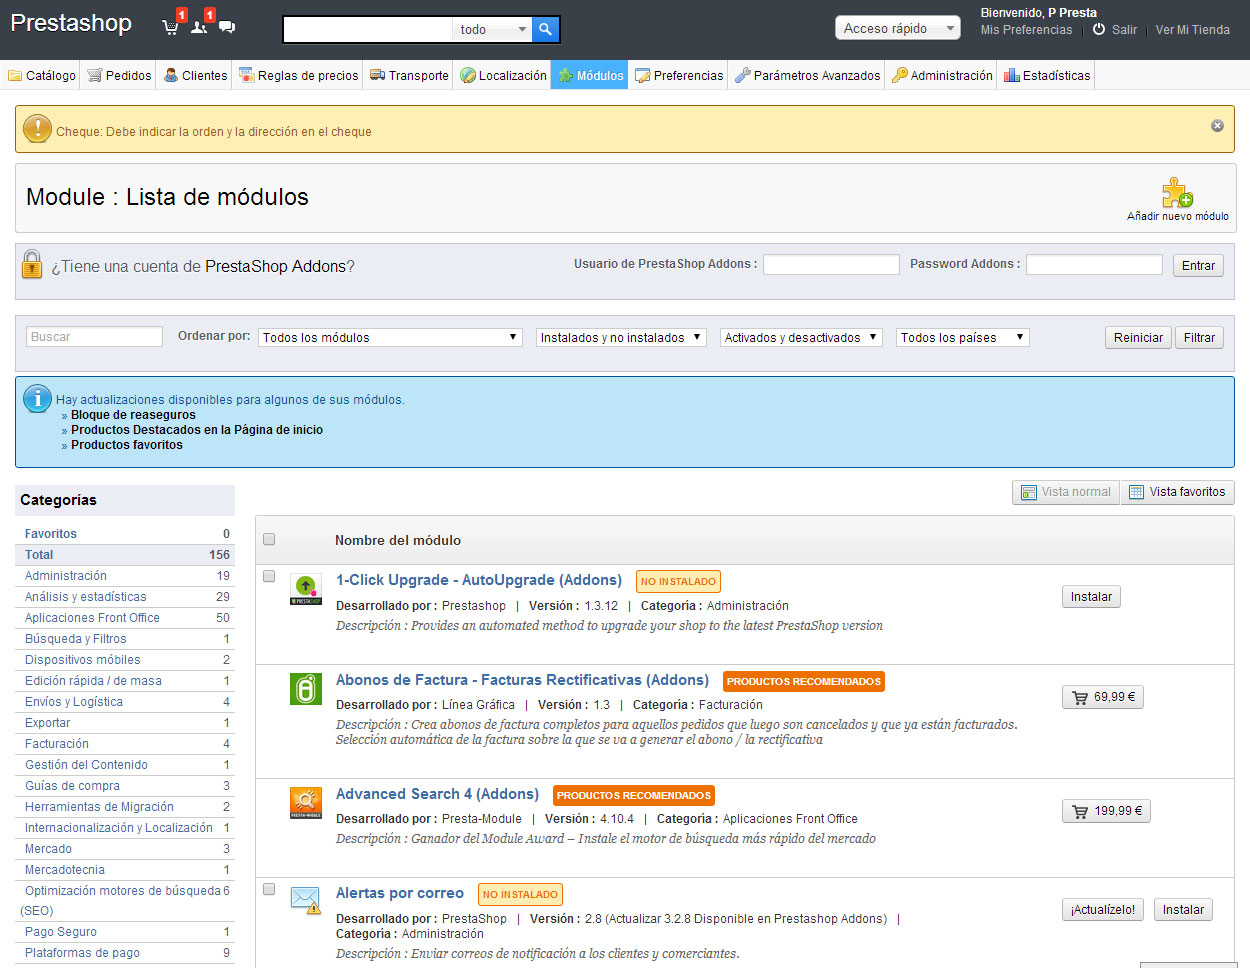Select the Módulos tab

590,75
